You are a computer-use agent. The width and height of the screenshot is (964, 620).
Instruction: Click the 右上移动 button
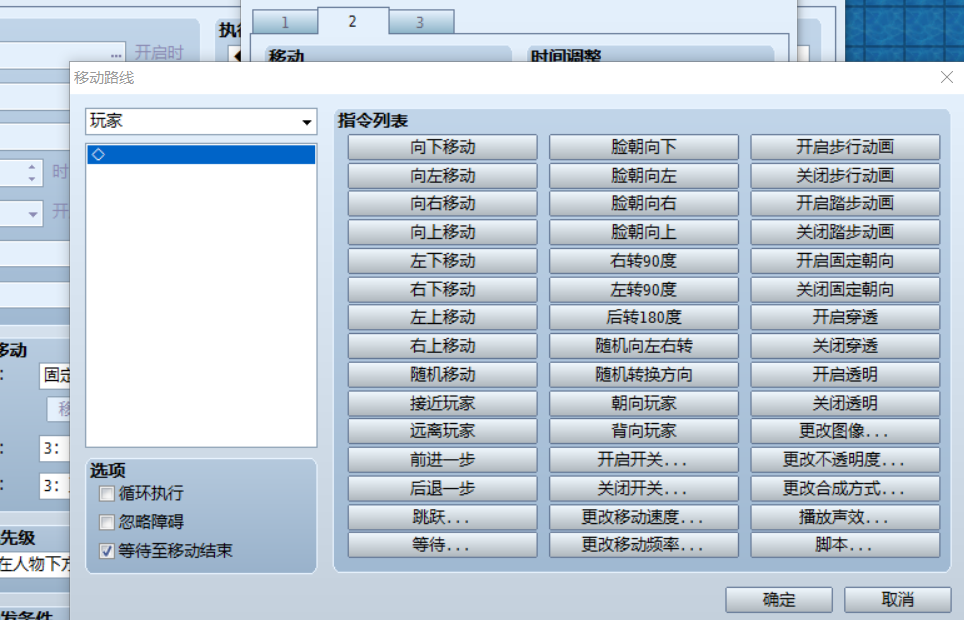point(443,346)
